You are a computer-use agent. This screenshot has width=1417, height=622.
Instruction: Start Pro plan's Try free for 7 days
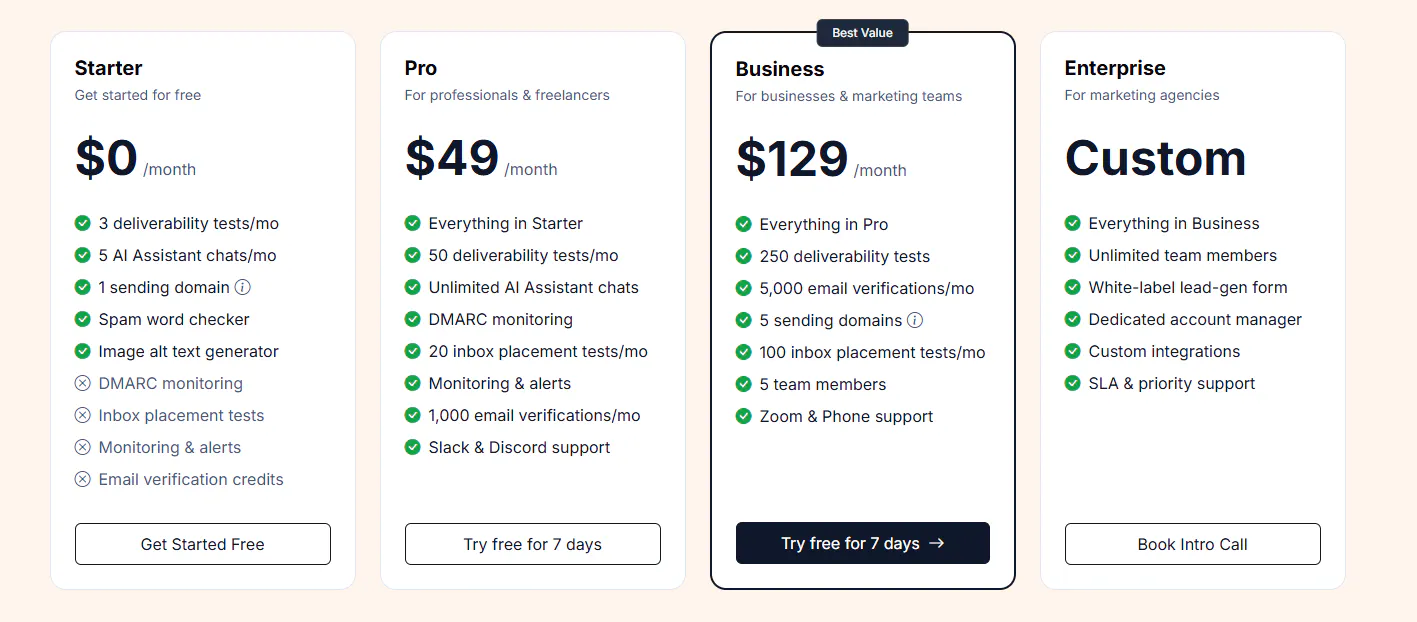click(x=532, y=544)
